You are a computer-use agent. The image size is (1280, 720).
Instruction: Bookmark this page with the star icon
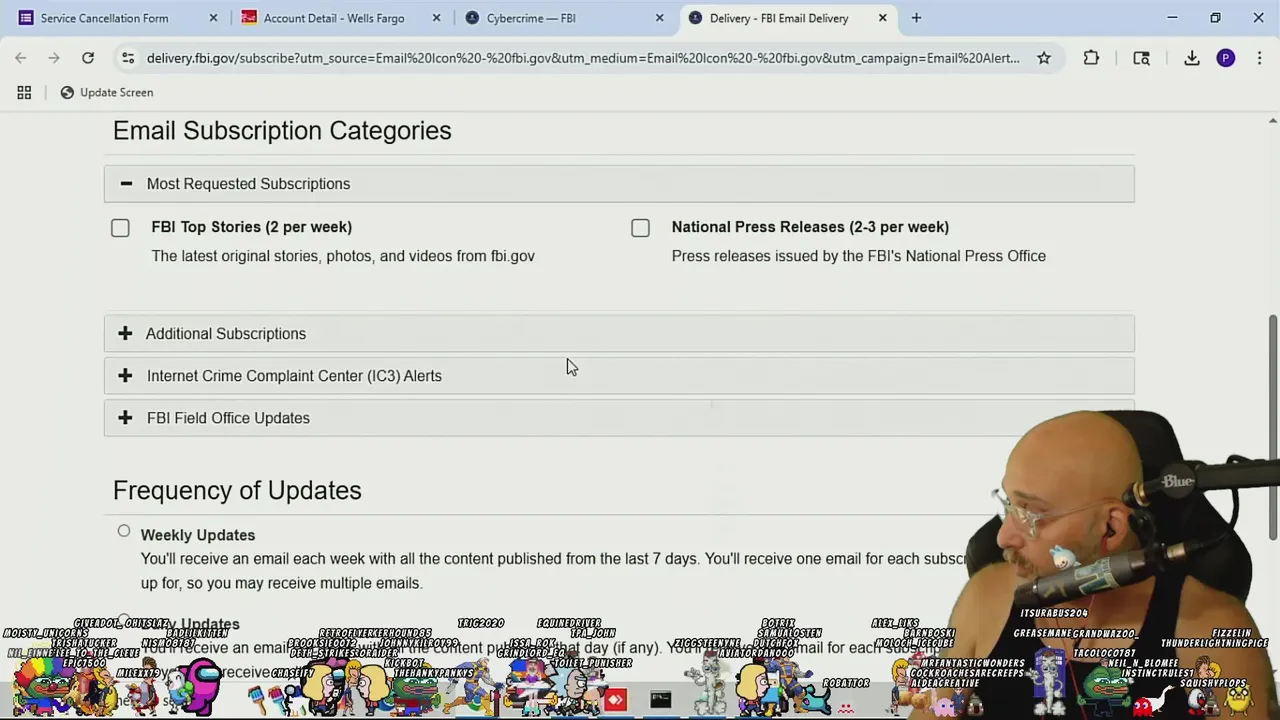pos(1044,58)
